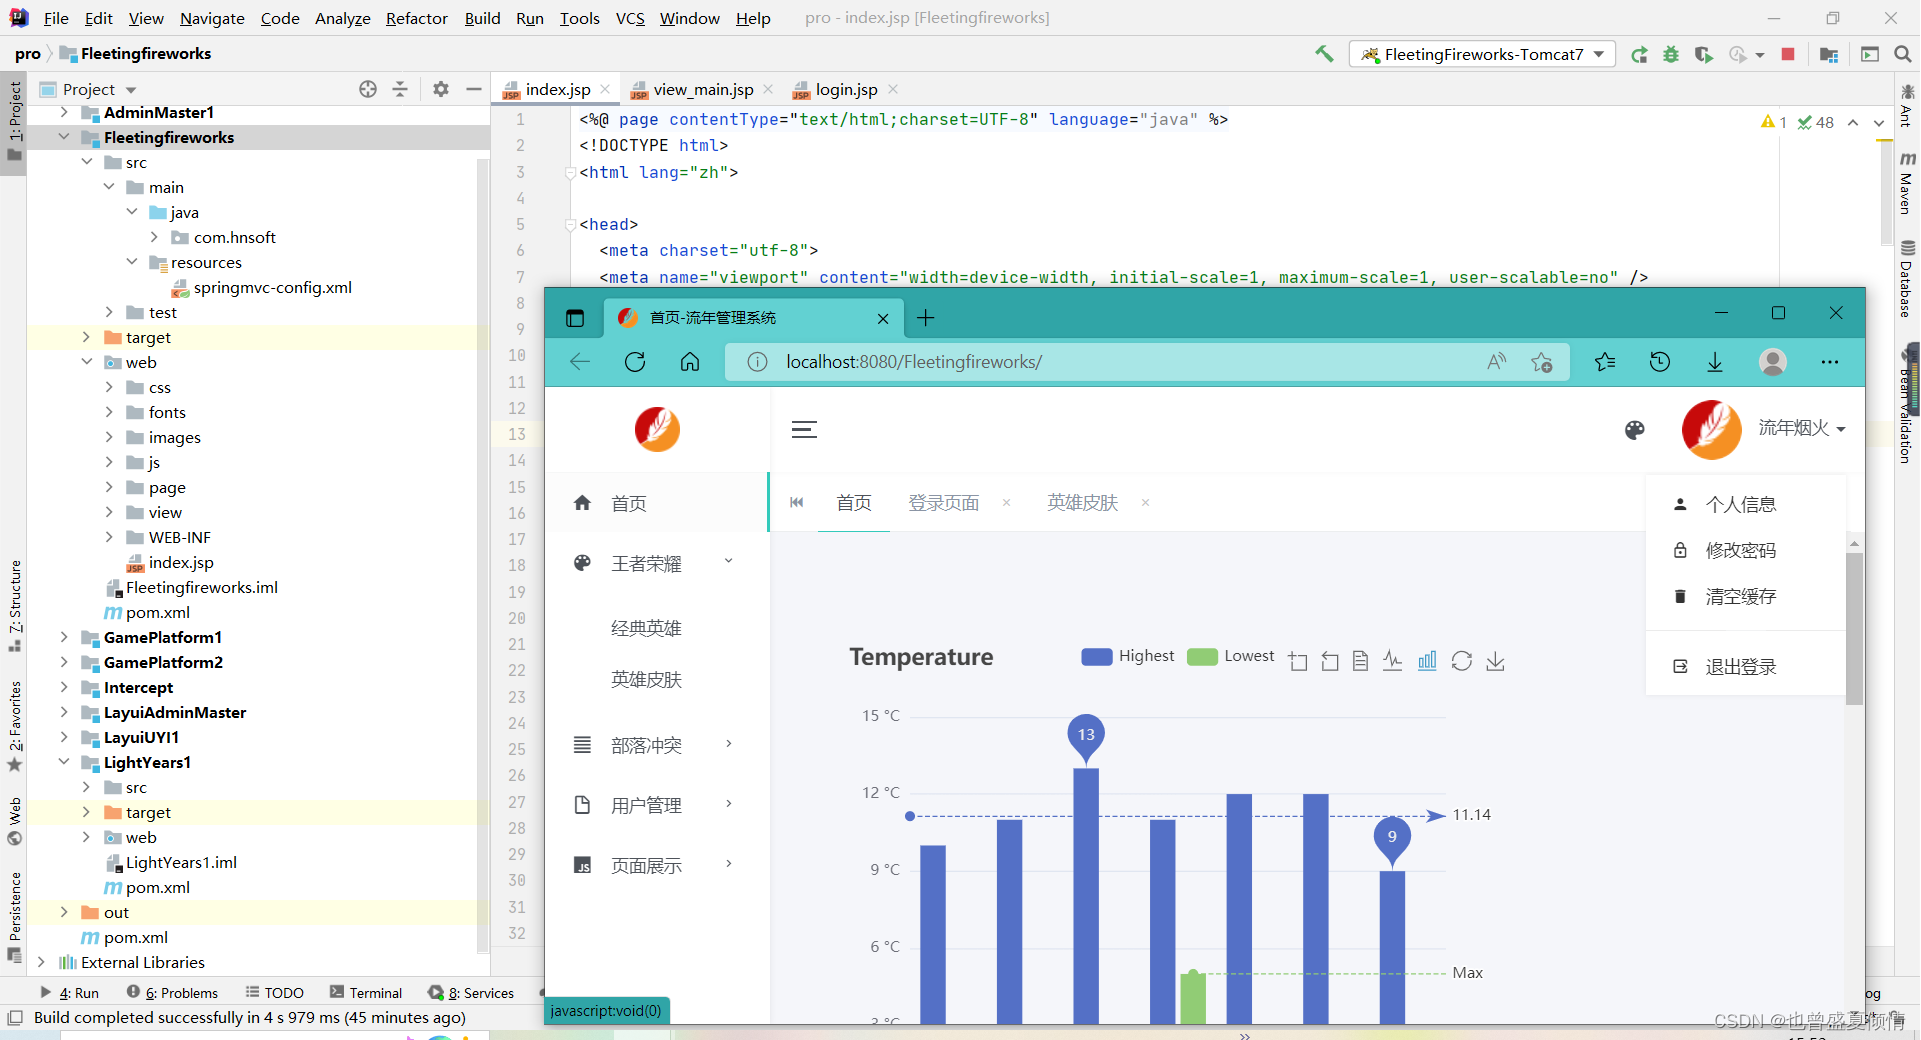Image resolution: width=1921 pixels, height=1040 pixels.
Task: Open 6: Problems tool window
Action: 173,993
